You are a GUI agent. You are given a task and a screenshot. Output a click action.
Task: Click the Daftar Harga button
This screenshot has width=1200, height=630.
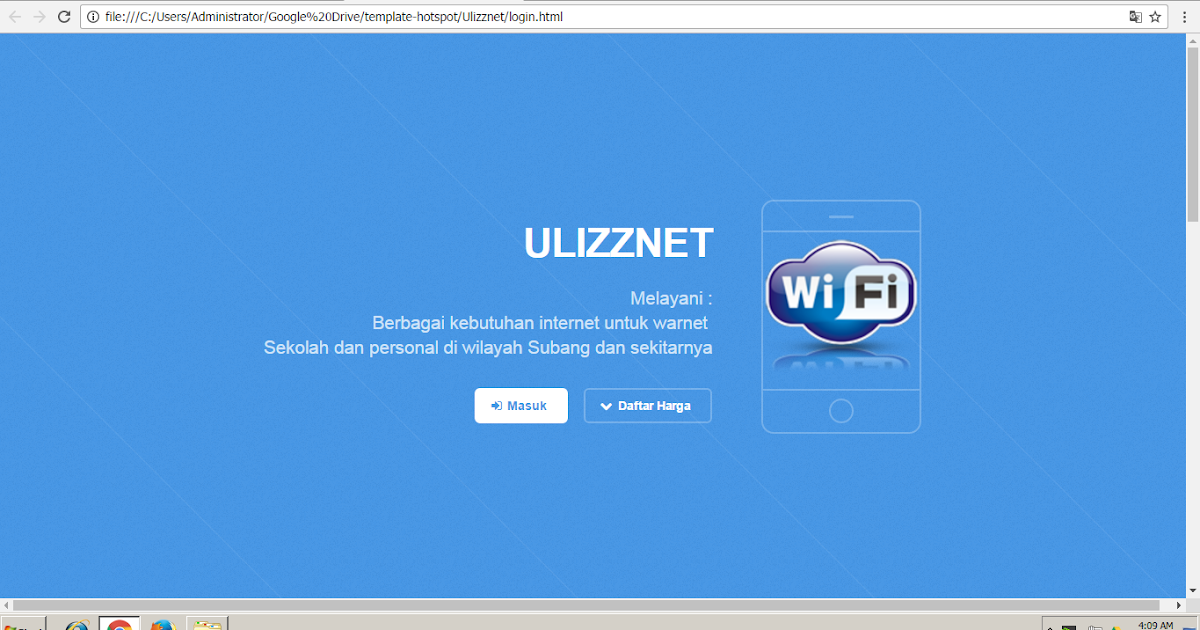pos(648,406)
